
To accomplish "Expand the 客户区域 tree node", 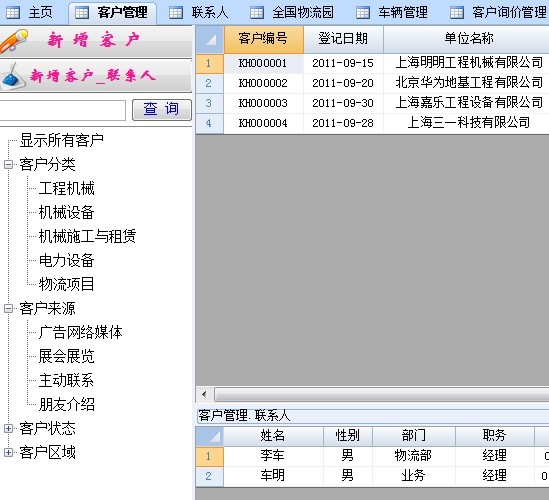I will pos(8,452).
